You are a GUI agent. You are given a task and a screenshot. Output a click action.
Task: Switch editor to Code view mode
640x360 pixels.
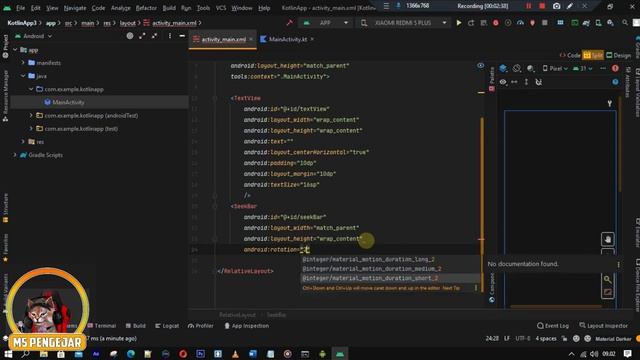570,55
